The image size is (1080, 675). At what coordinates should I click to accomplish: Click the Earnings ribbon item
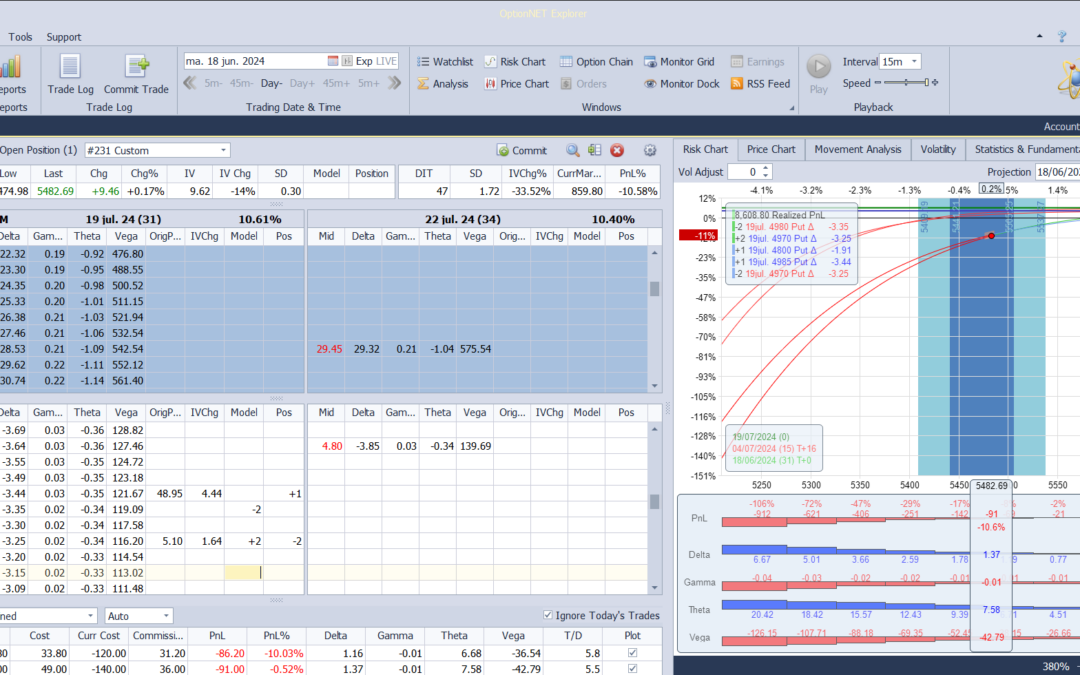click(757, 61)
